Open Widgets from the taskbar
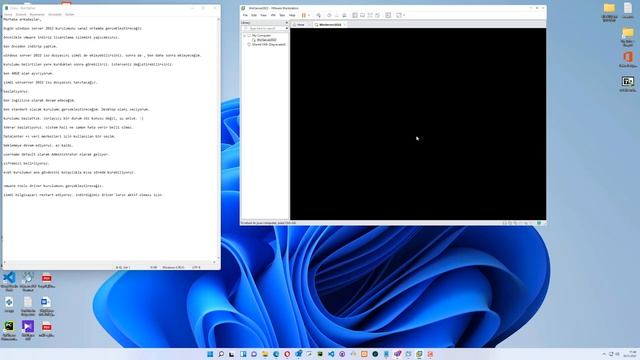640x360 pixels. [243, 354]
